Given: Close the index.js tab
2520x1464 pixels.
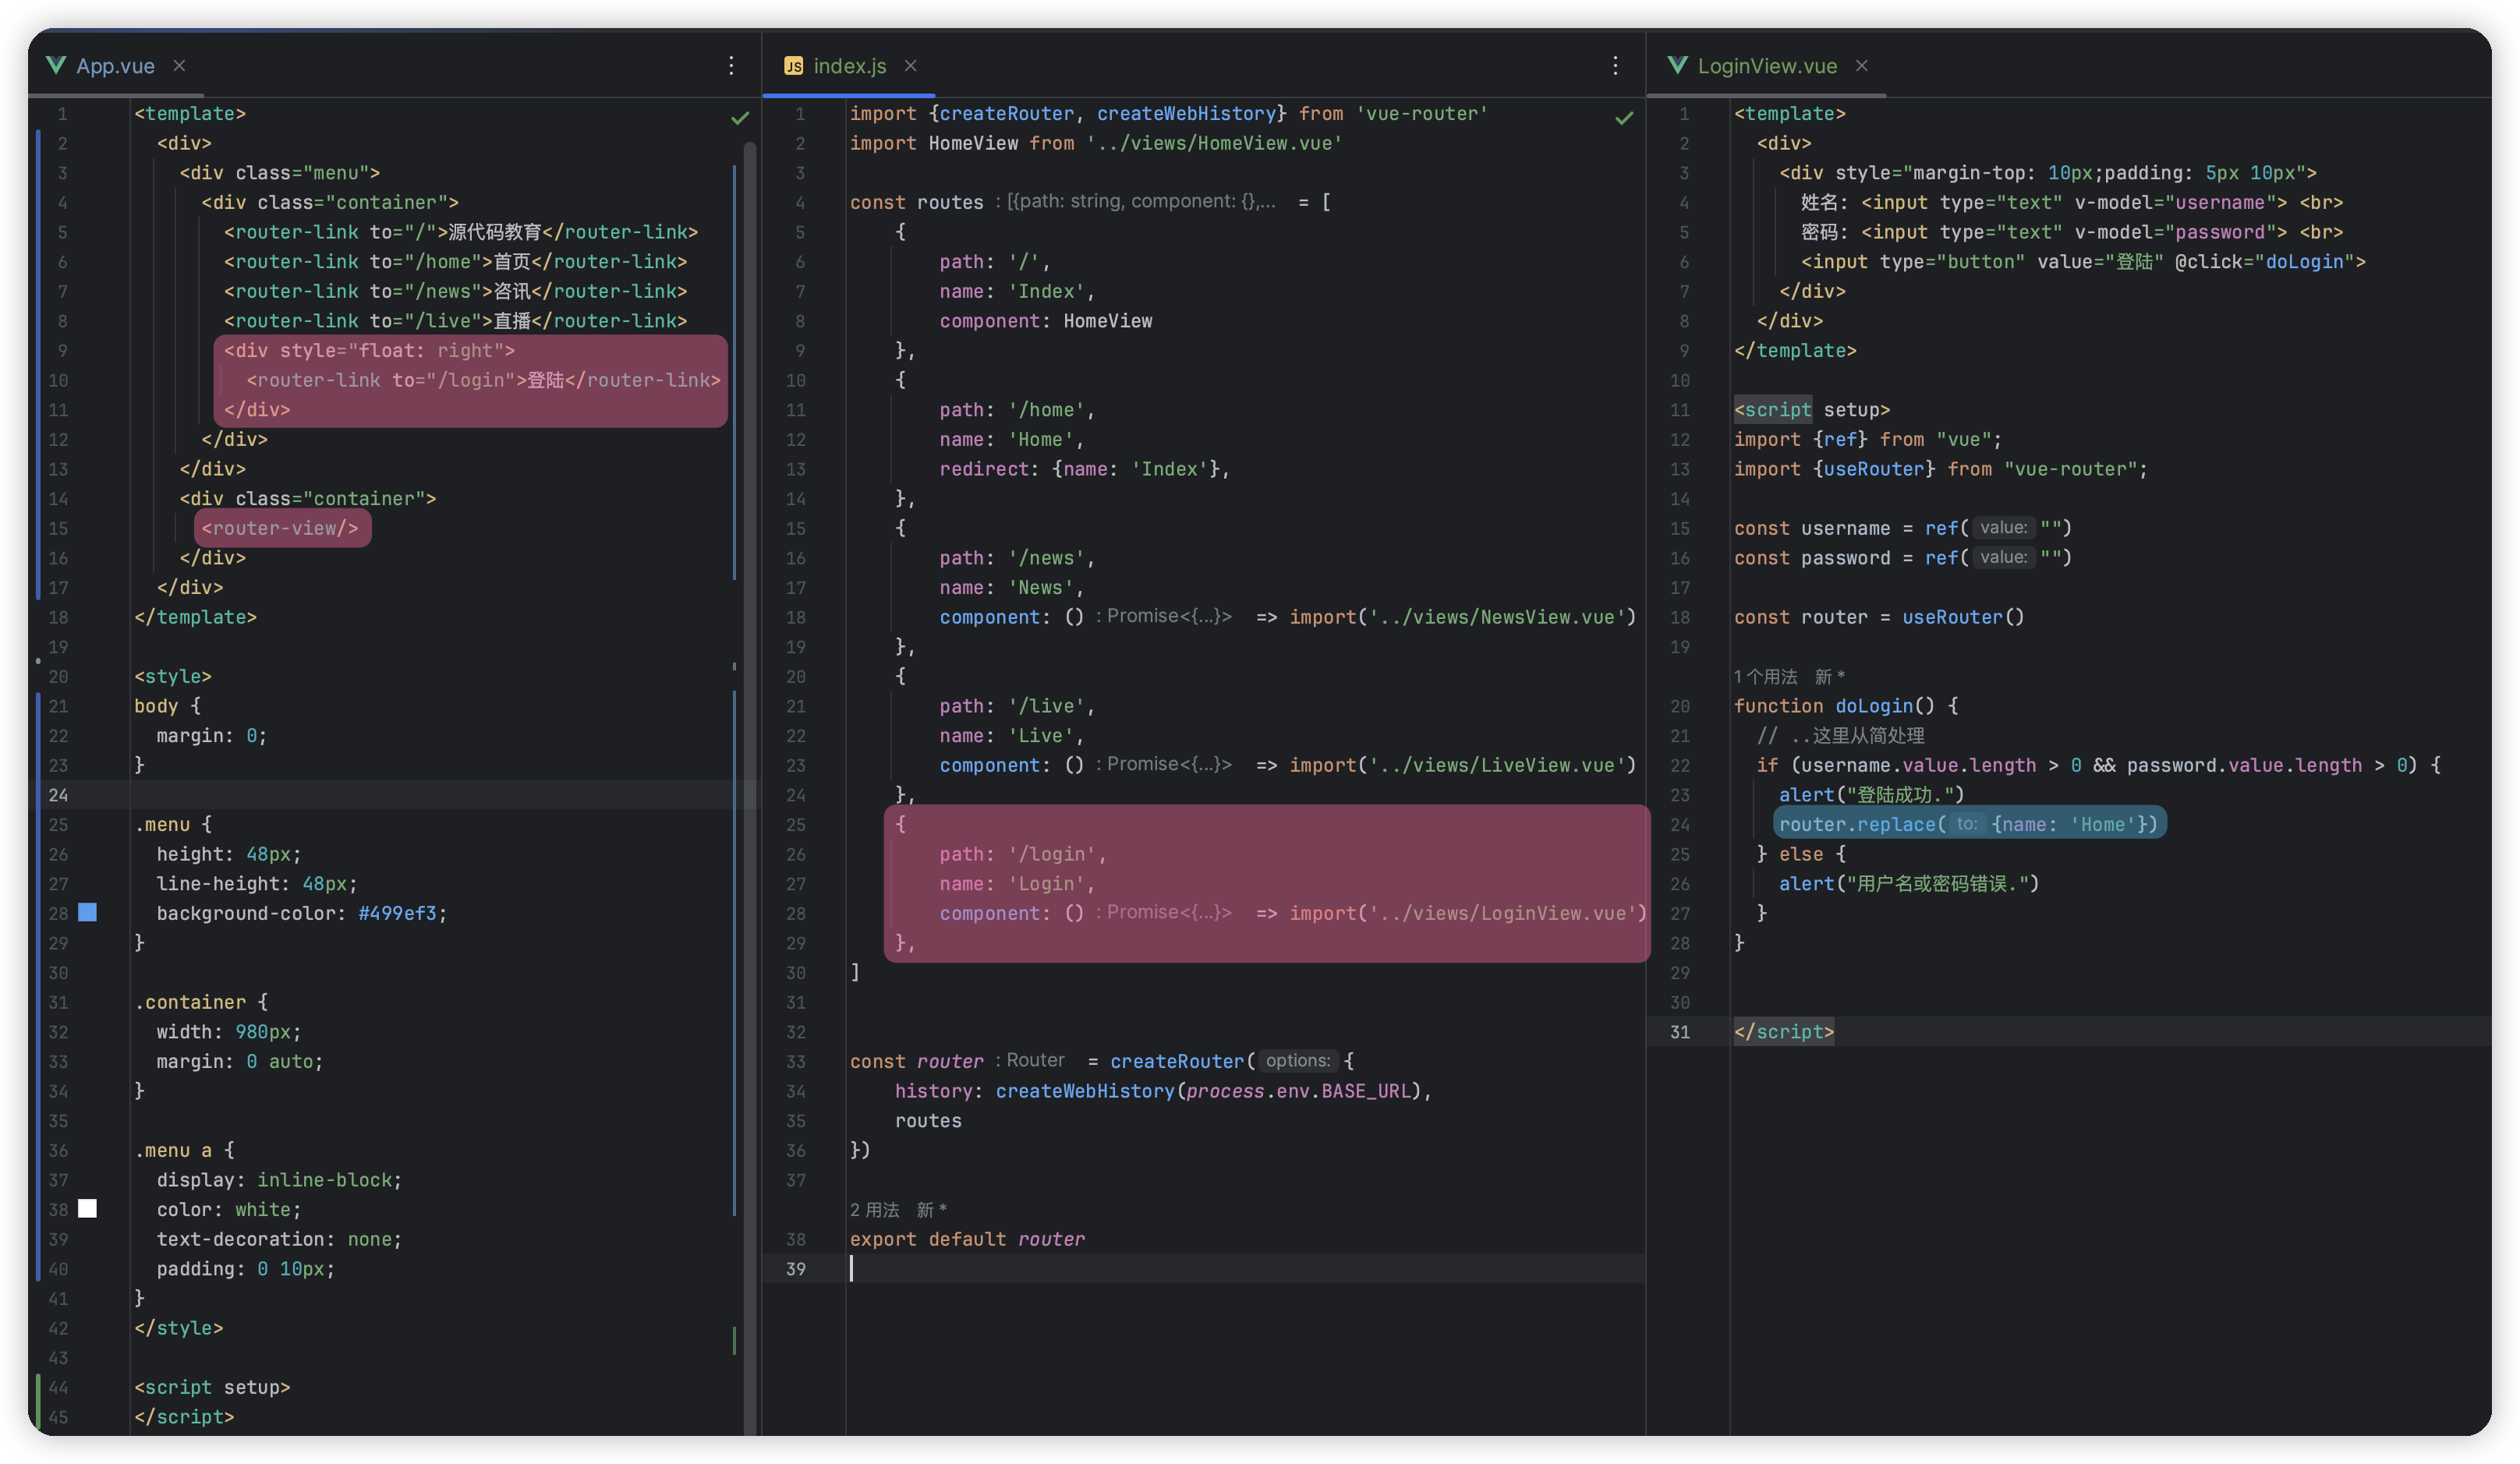Looking at the screenshot, I should pos(910,66).
